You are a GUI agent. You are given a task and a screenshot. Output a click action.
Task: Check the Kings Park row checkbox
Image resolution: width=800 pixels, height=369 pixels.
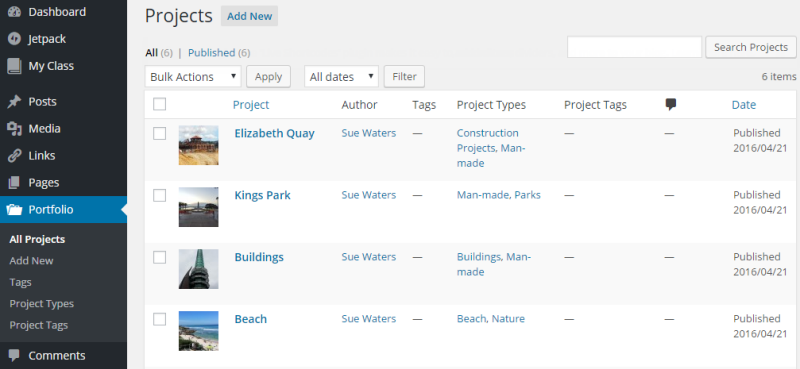pos(160,195)
